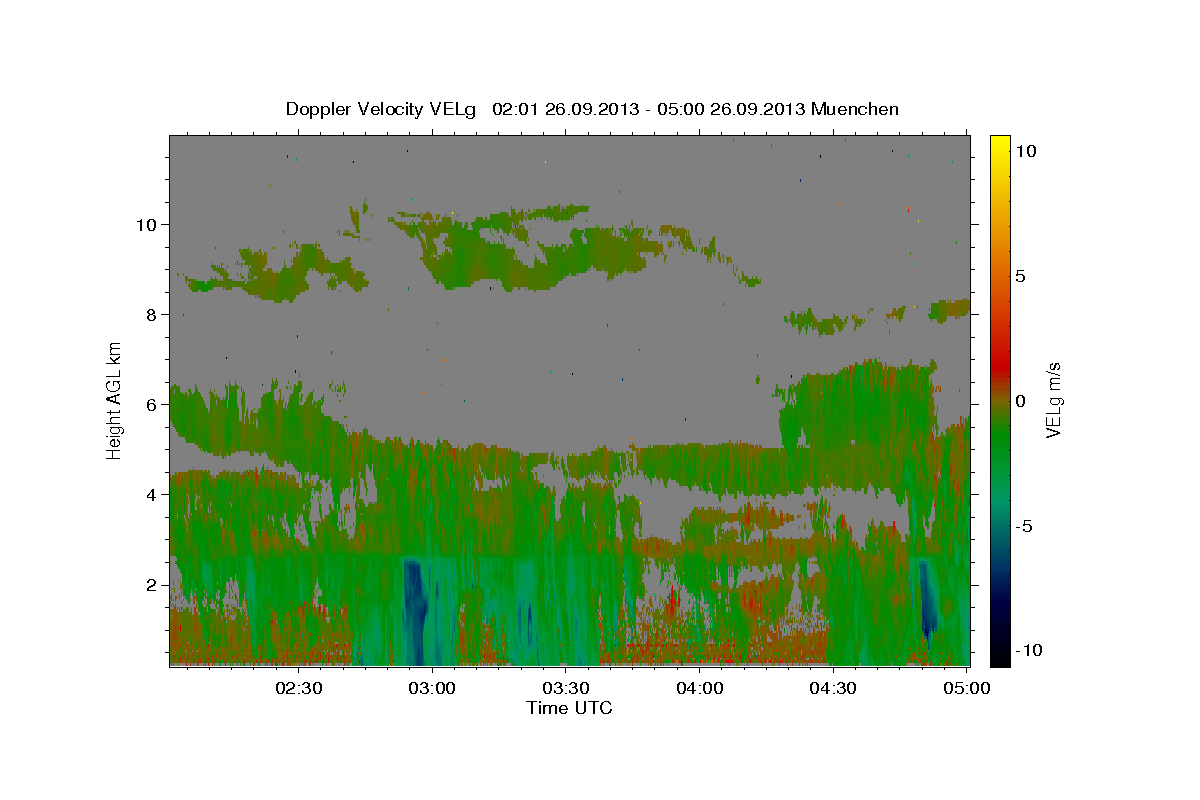Click the 04:30 time tick label
Screen dimensions: 1200x800
pyautogui.click(x=834, y=689)
